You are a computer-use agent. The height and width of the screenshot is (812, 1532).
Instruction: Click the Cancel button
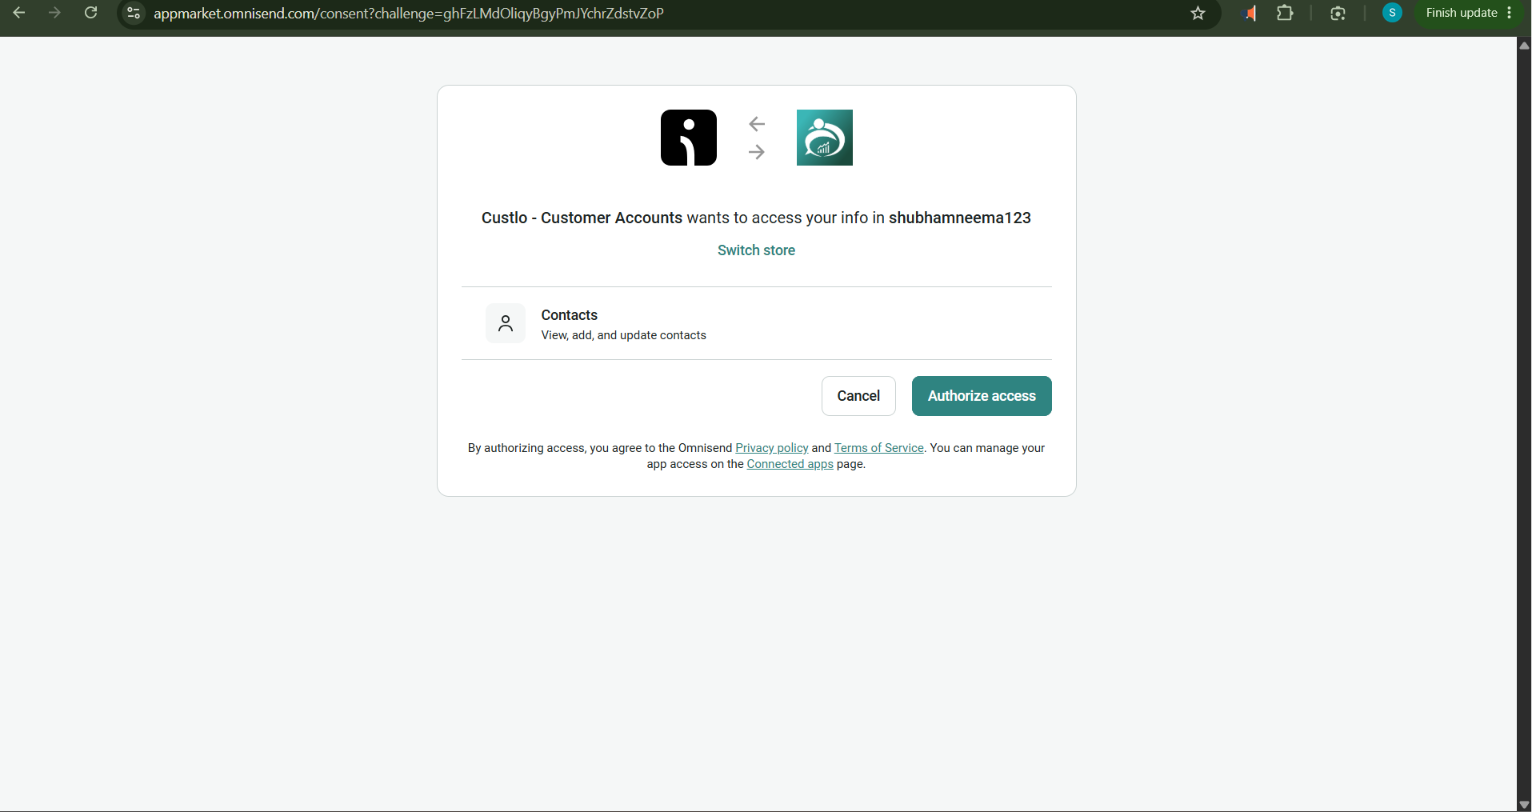tap(858, 396)
